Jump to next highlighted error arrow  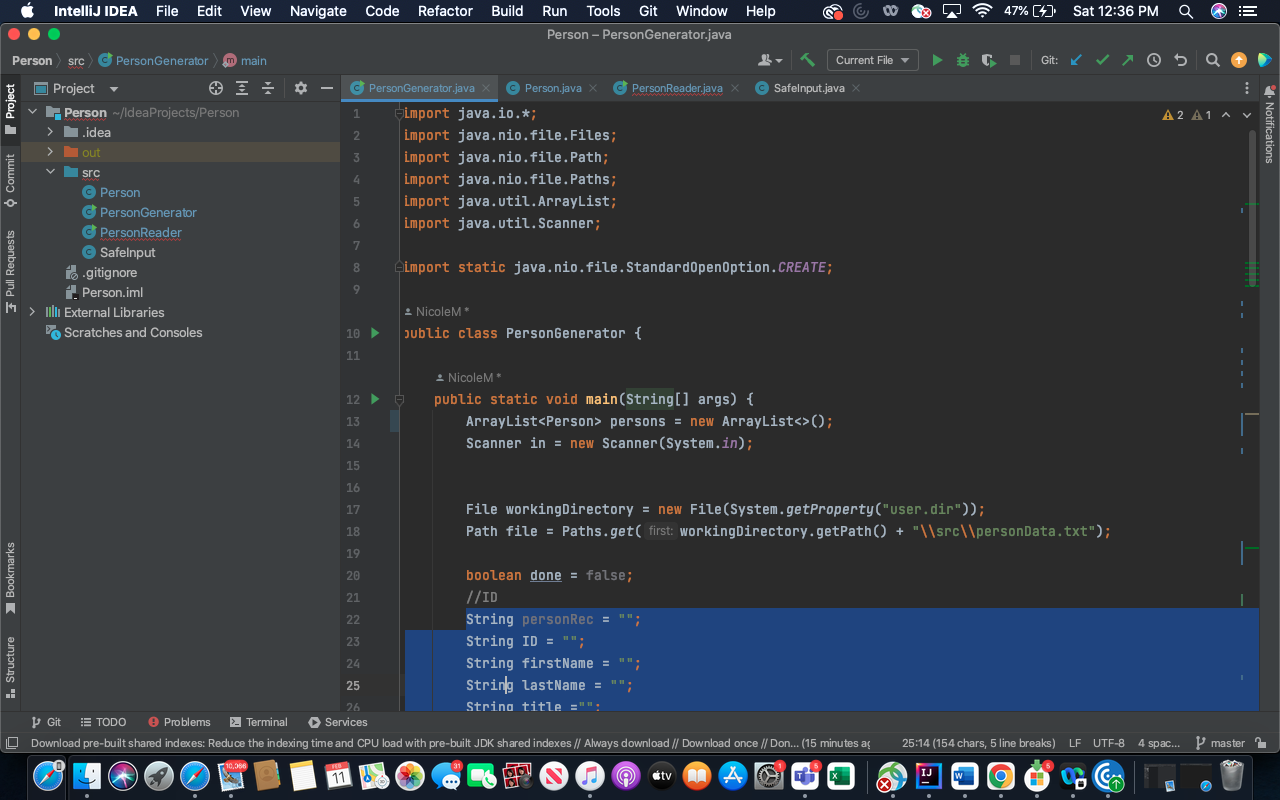pos(1247,115)
